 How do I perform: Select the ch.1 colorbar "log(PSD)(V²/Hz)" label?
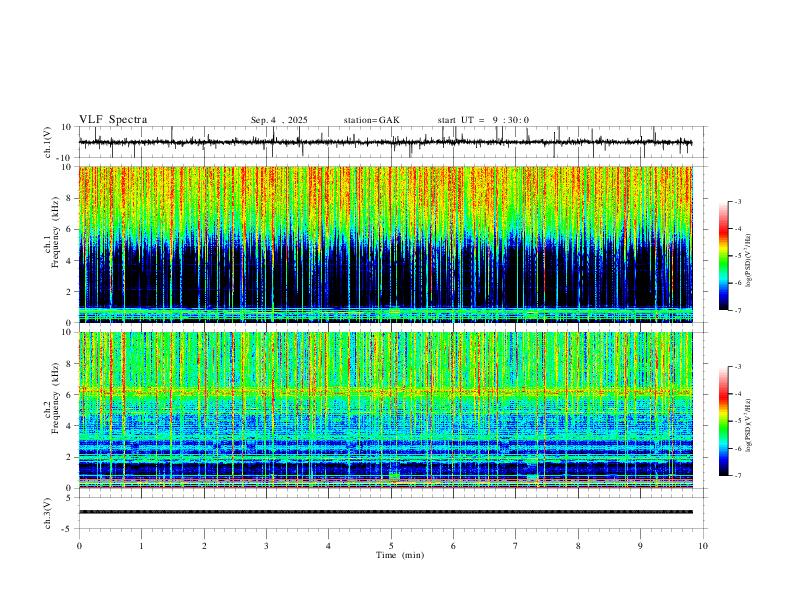pos(748,261)
